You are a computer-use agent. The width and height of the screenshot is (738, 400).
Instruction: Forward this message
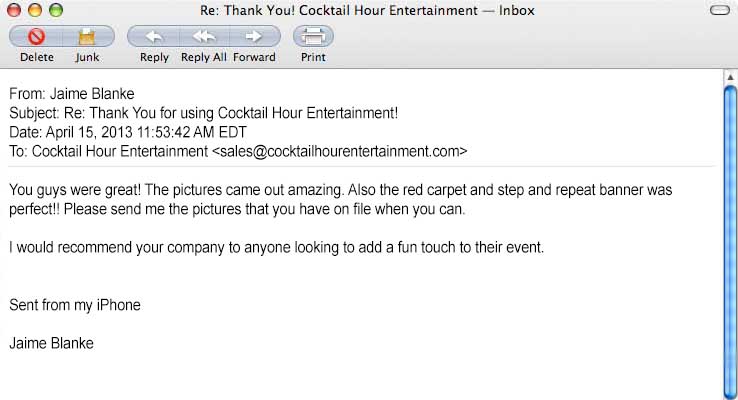point(254,37)
